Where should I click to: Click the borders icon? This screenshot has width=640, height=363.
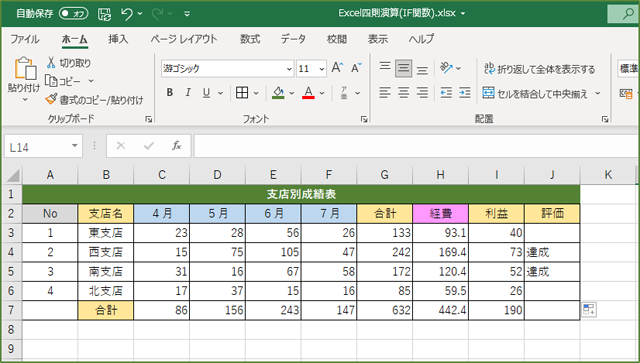[x=242, y=93]
